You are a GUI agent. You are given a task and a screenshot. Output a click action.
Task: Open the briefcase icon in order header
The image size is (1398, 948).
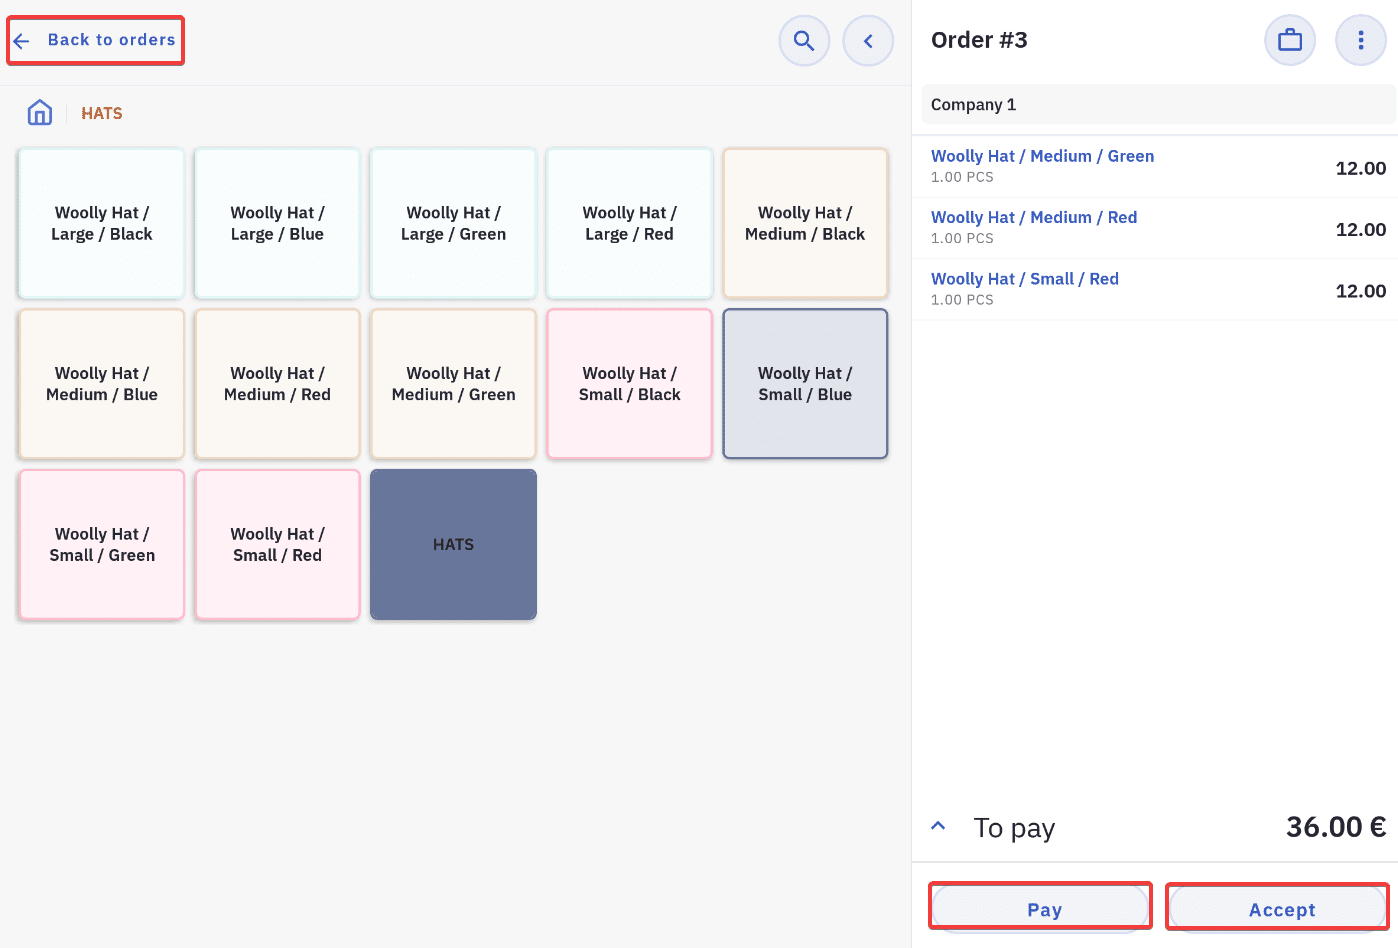(1290, 40)
